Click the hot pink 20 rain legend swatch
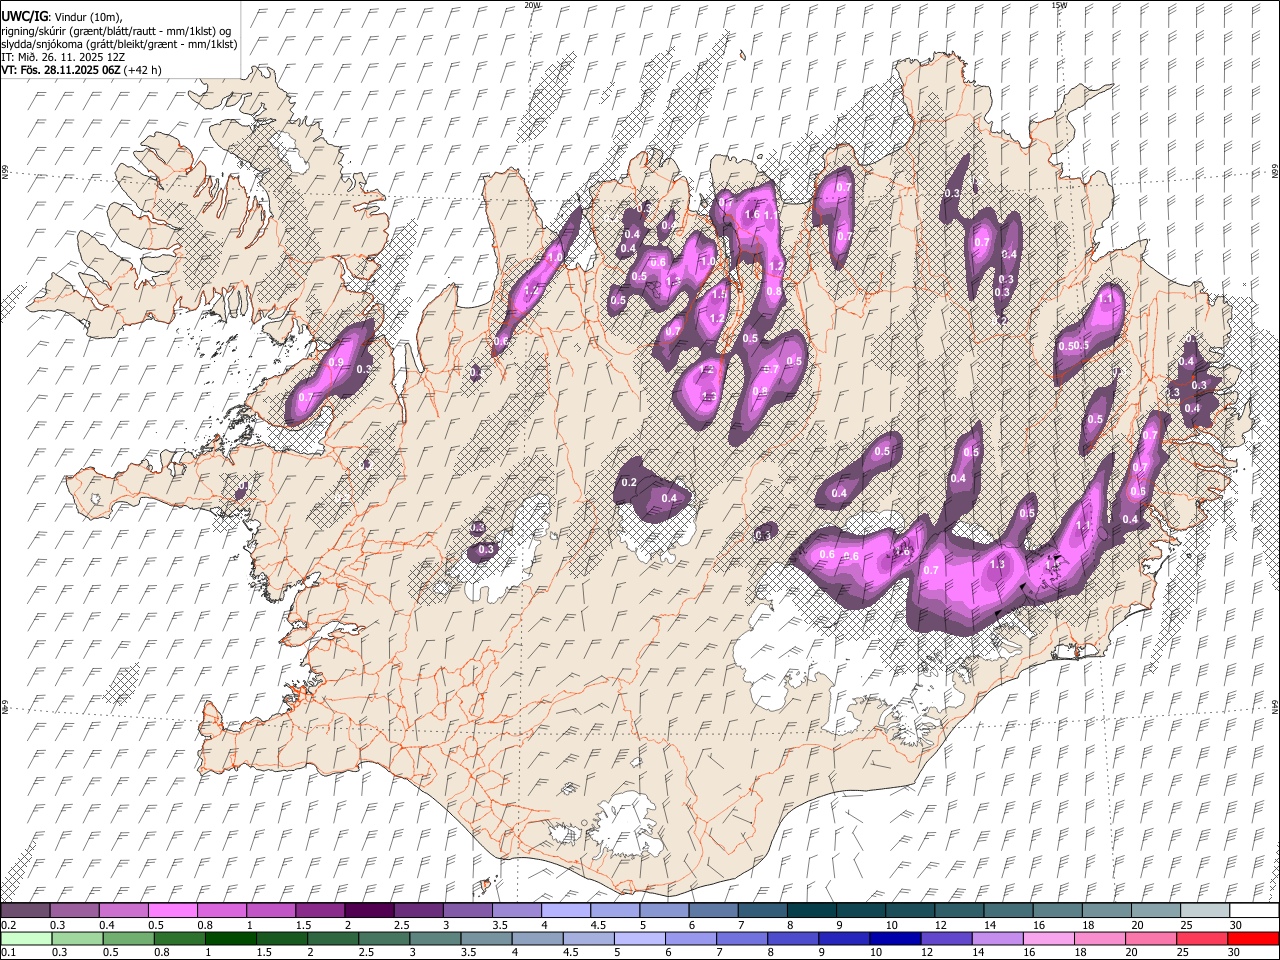The width and height of the screenshot is (1280, 960). click(1150, 939)
